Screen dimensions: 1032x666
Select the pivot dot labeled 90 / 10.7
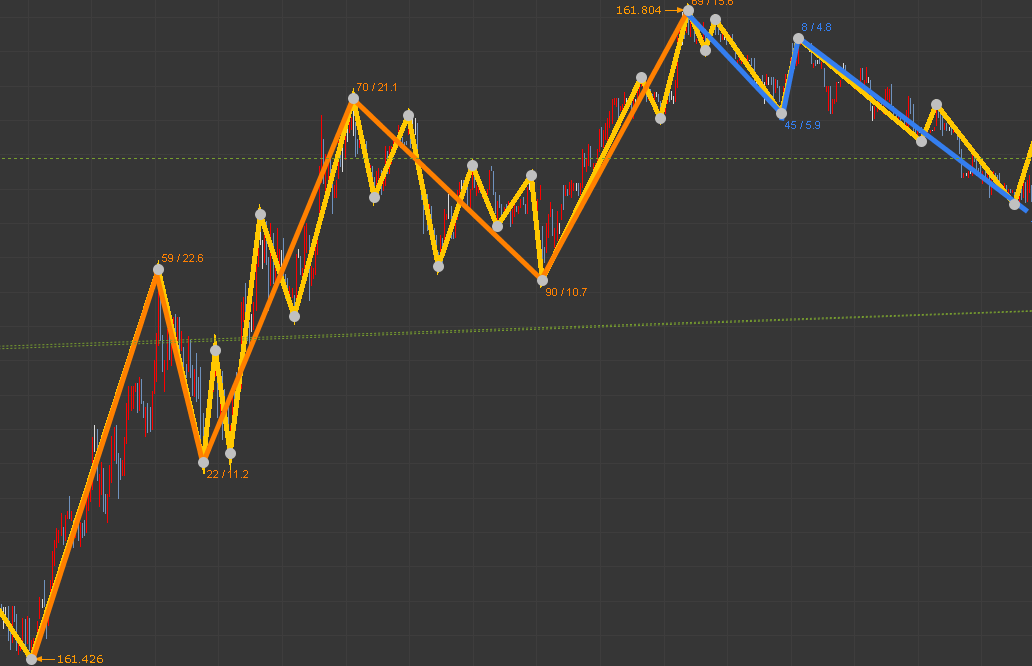tap(542, 280)
